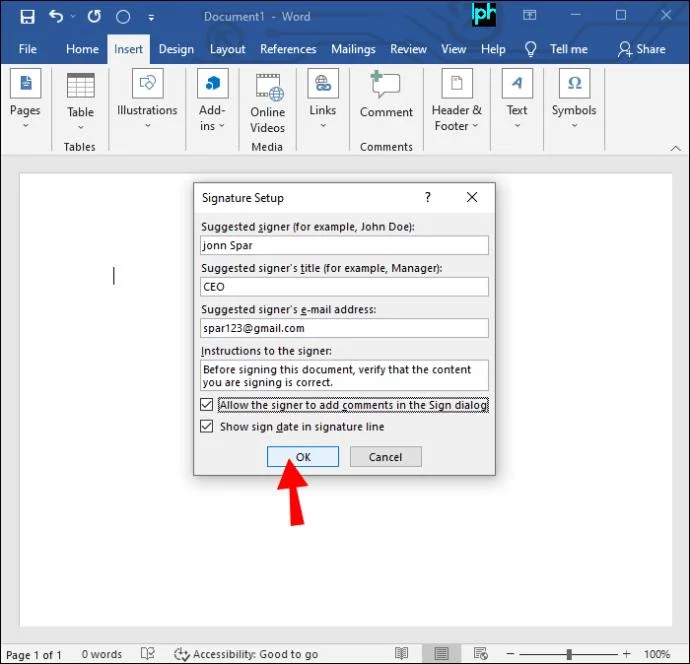Expand the Header & Footer dropdown
Screen dimensions: 690x664
point(475,126)
